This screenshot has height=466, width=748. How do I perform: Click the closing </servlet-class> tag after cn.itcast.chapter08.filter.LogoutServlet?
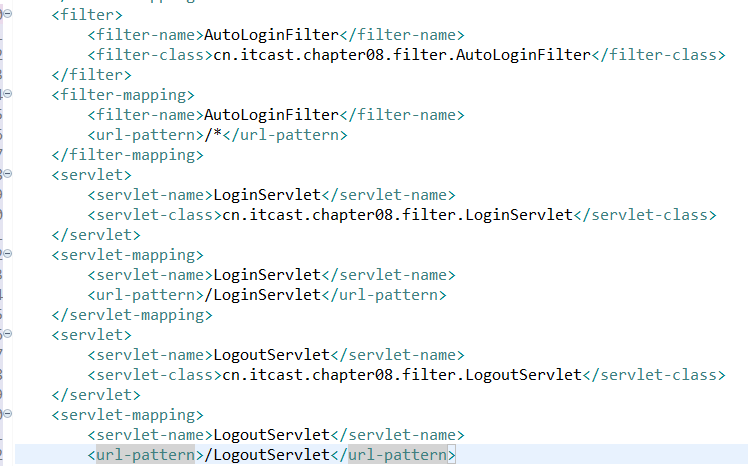pos(654,375)
